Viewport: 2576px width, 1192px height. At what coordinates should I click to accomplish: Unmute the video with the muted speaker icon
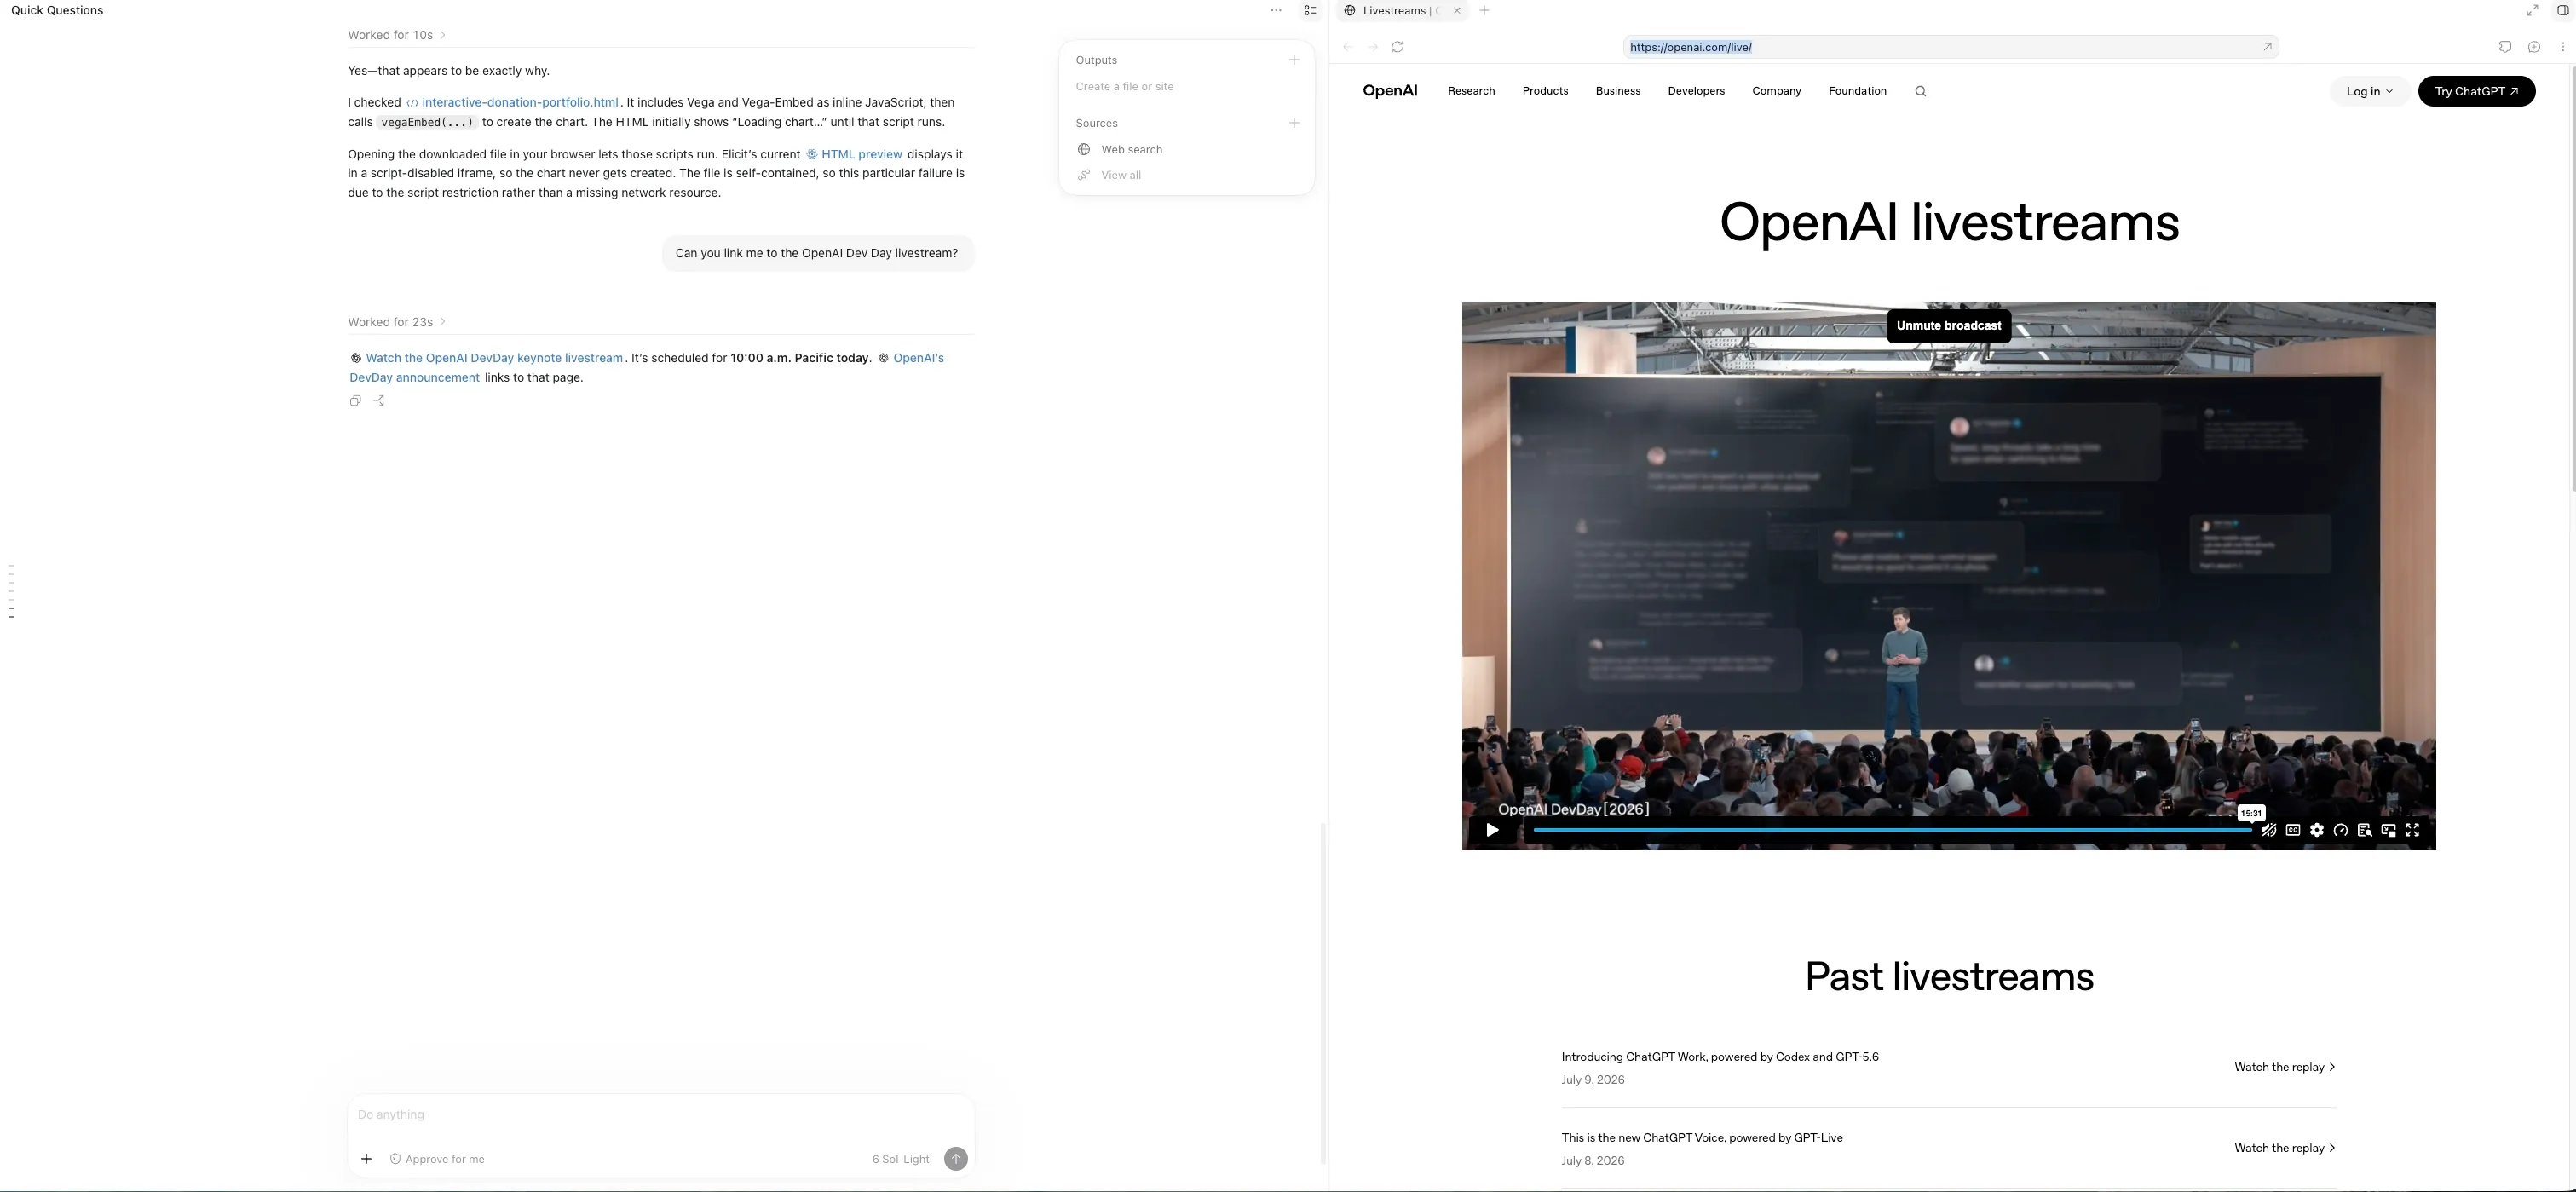pos(2269,830)
